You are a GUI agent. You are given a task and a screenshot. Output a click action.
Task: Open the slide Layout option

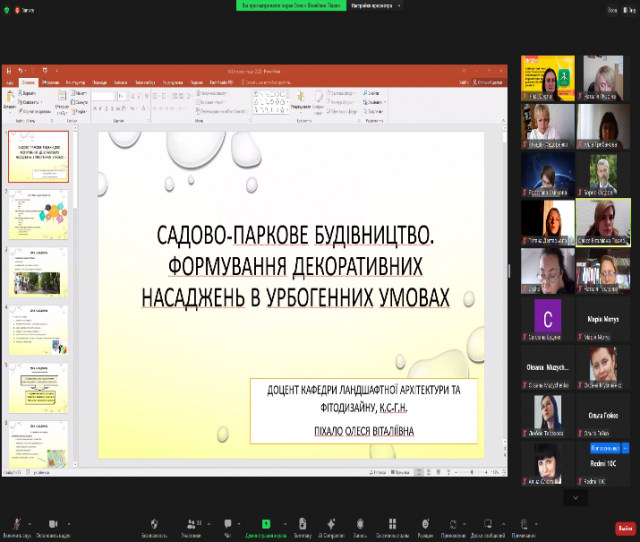[79, 93]
